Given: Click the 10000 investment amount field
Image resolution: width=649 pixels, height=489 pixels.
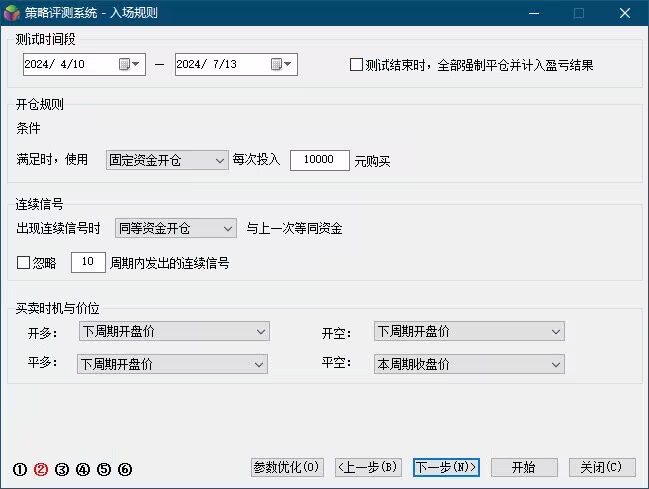Looking at the screenshot, I should click(x=320, y=160).
